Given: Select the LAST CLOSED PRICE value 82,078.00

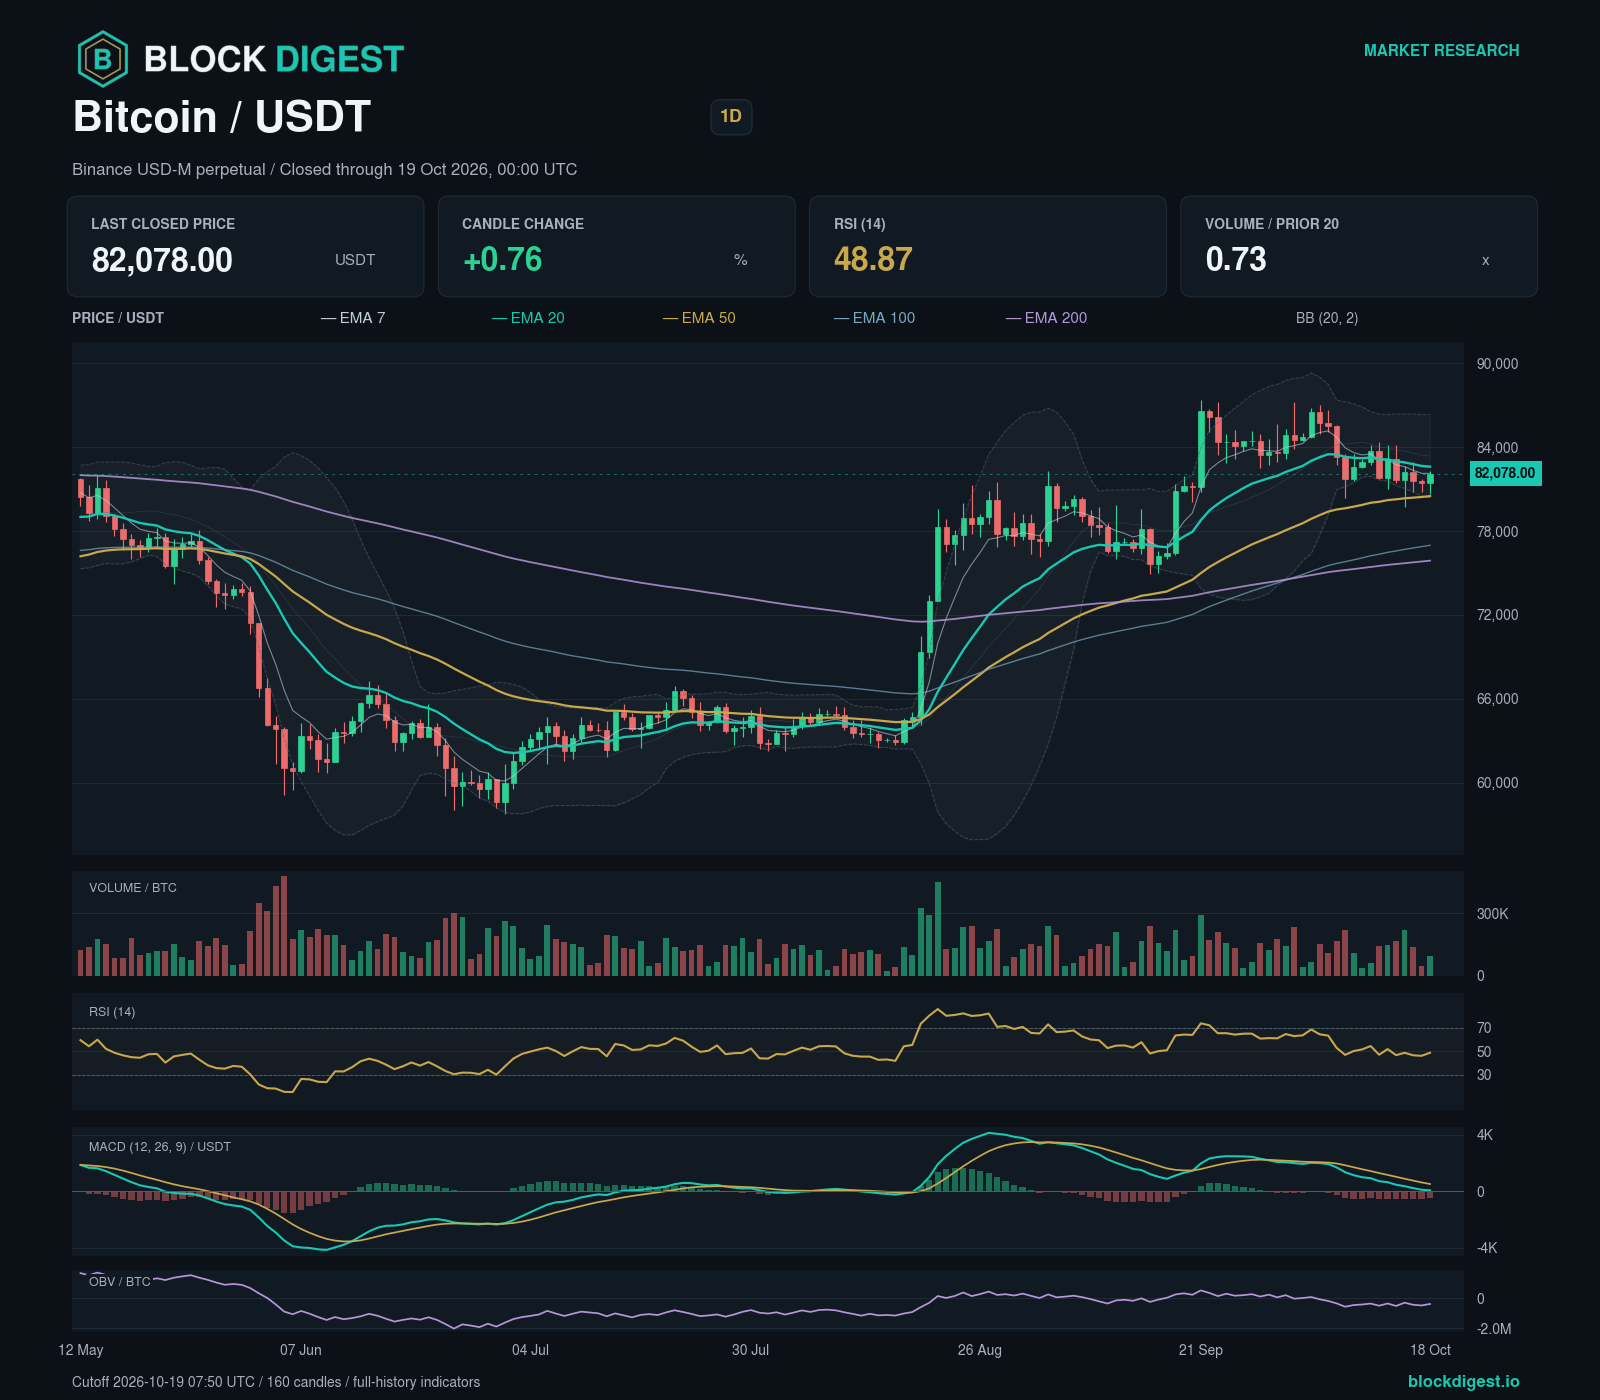Looking at the screenshot, I should tap(162, 260).
